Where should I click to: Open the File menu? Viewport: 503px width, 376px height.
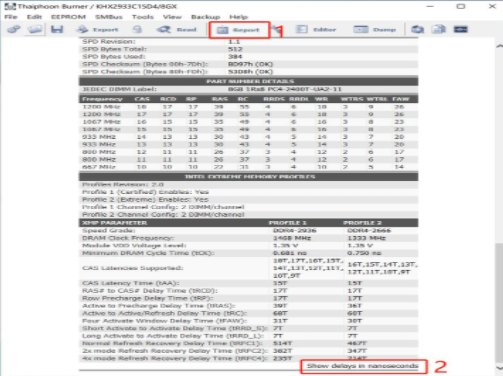click(11, 17)
